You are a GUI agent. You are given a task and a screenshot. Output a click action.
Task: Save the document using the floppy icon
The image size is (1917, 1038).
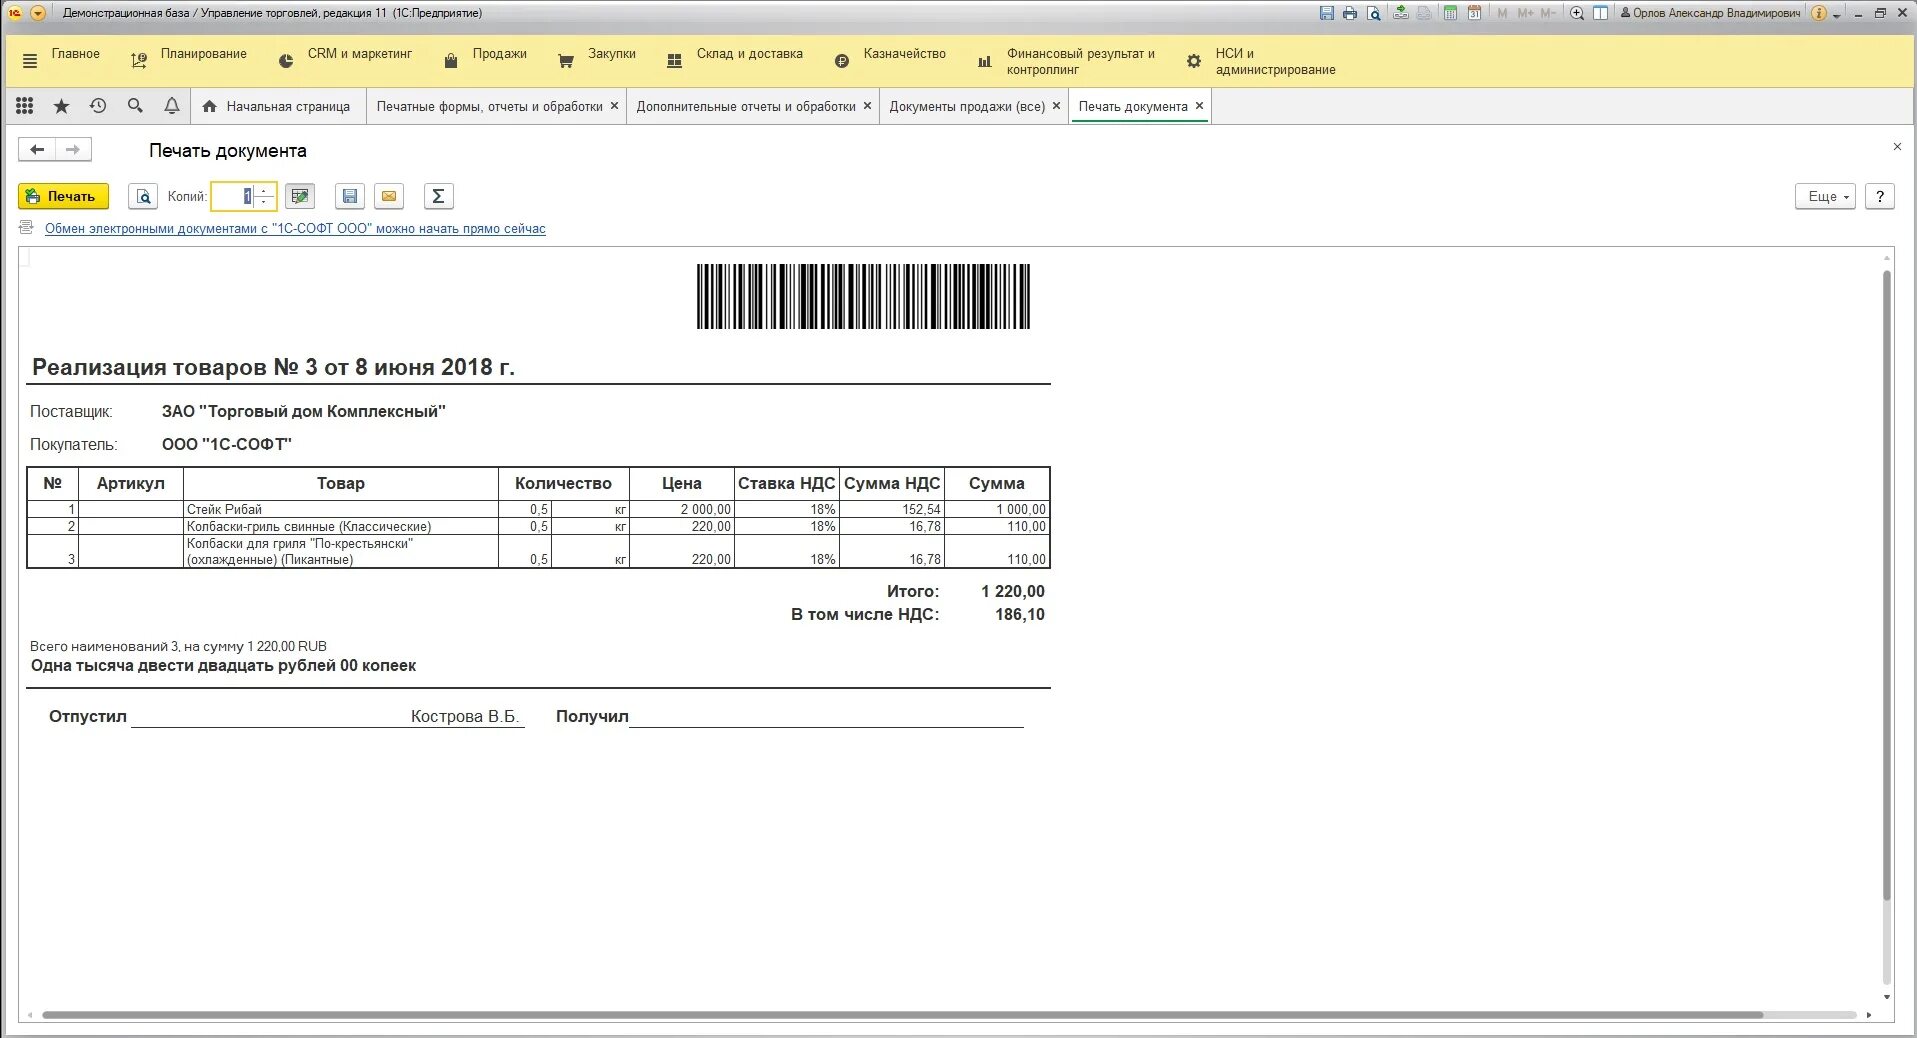(x=350, y=196)
